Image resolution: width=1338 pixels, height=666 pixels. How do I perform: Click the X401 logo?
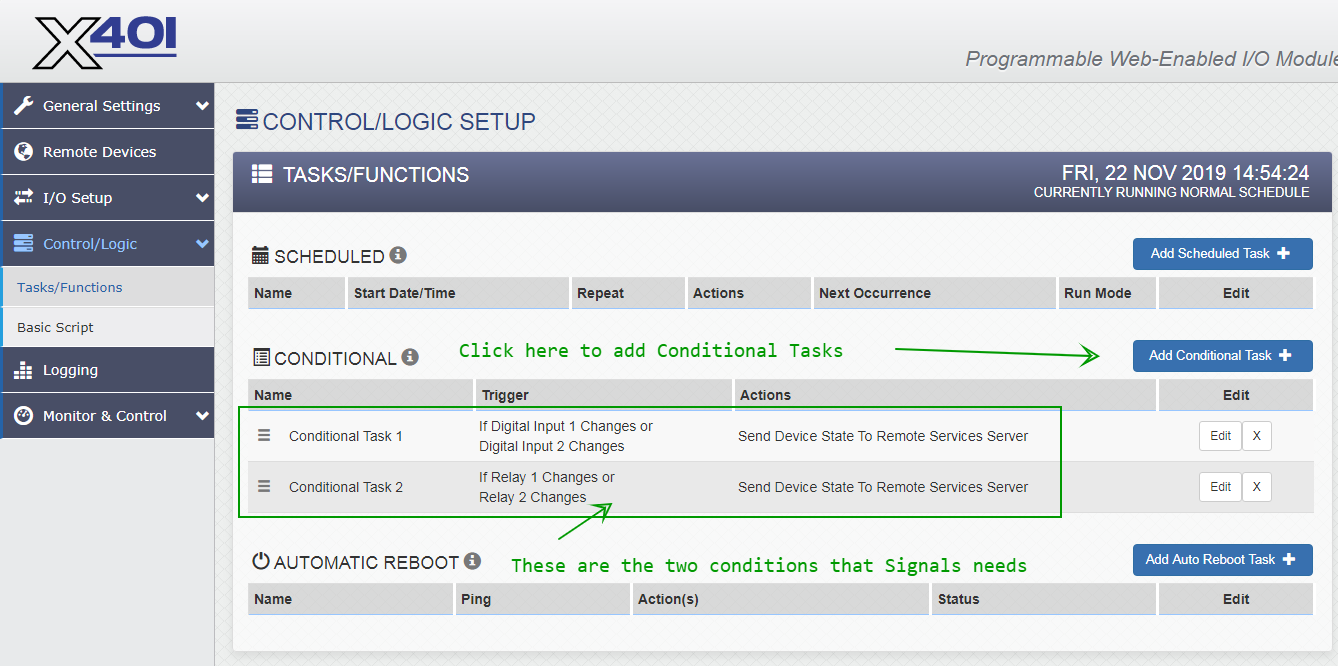pos(104,41)
